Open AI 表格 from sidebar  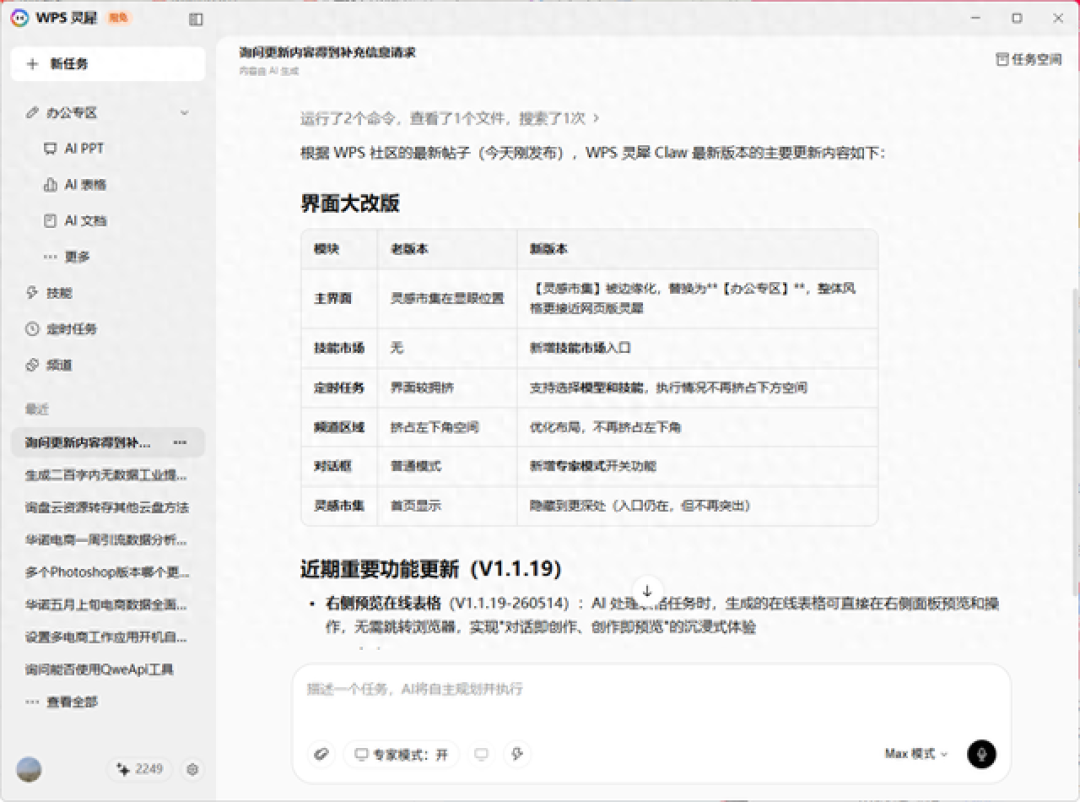pos(85,185)
